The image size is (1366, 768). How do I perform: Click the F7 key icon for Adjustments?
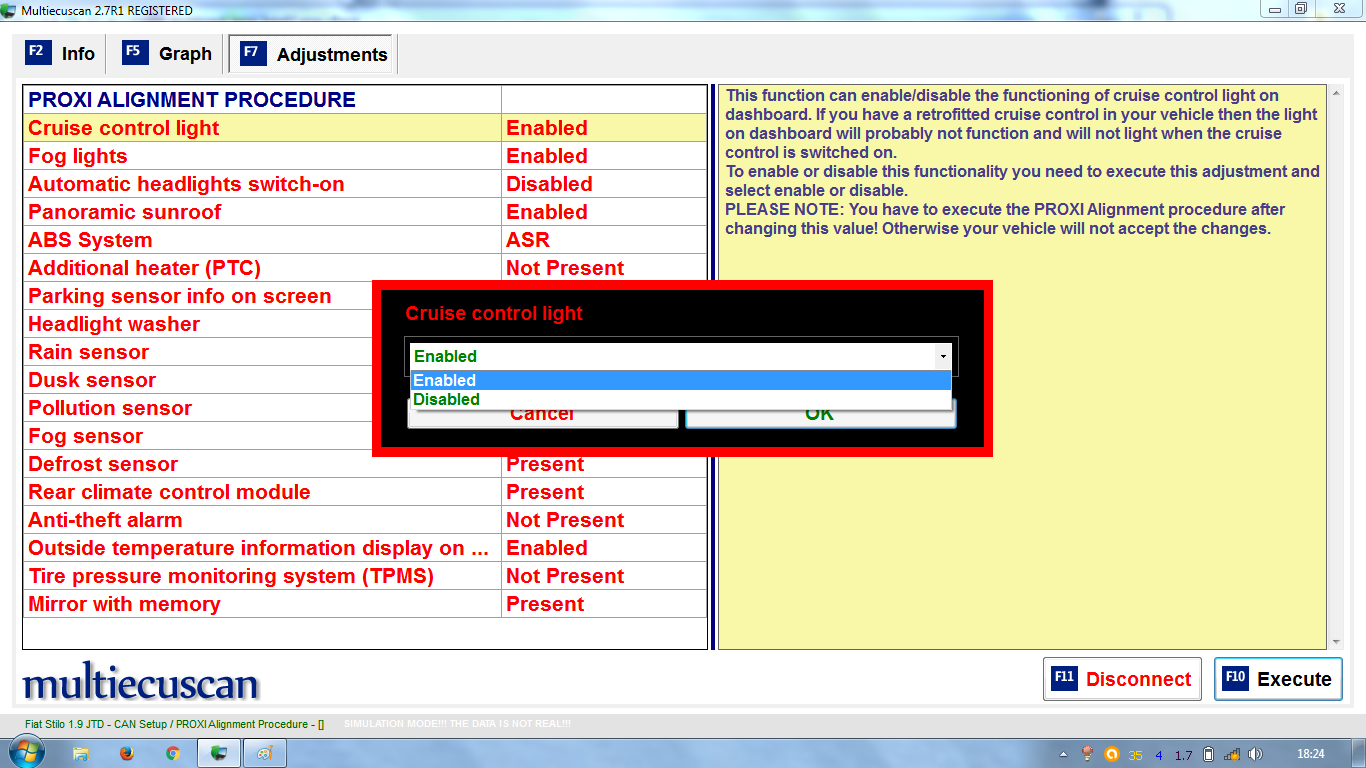[x=253, y=53]
